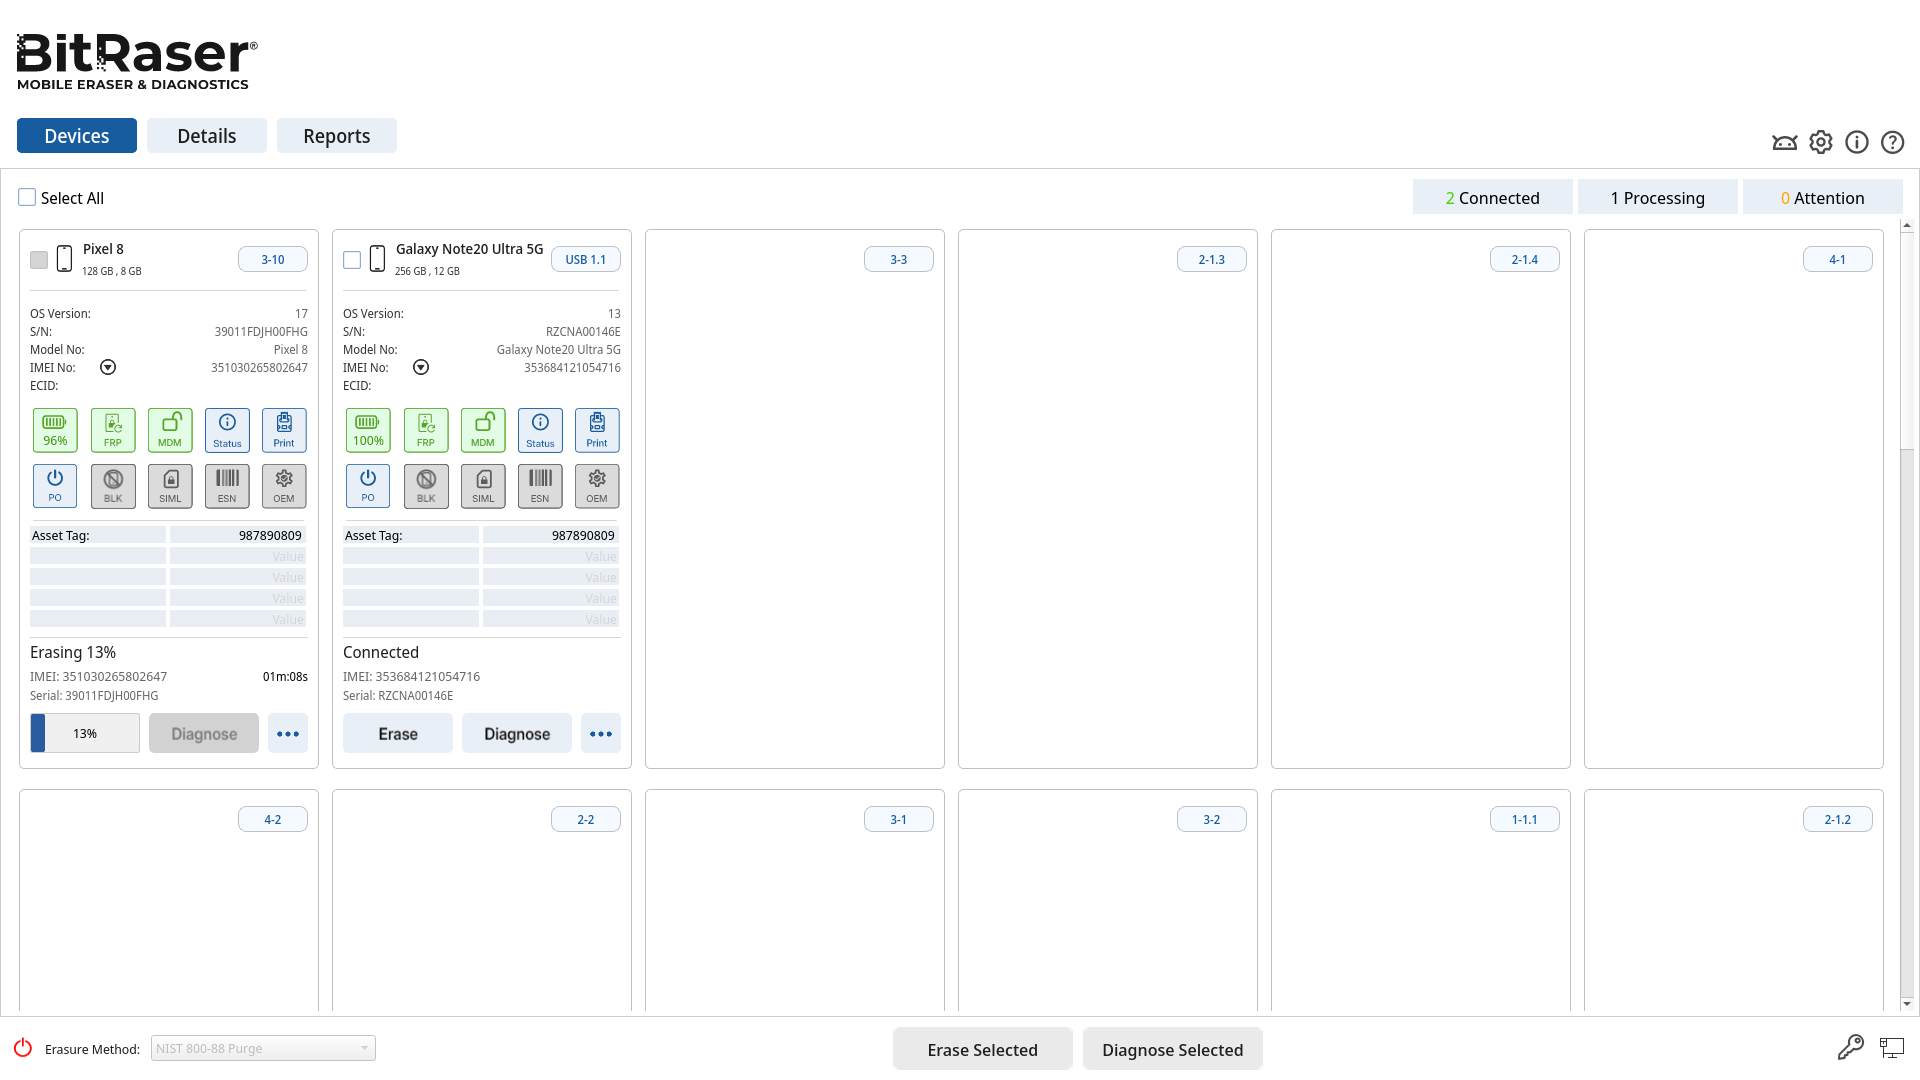Click ESN barcode icon on Pixel 8 card
The image size is (1920, 1080).
pyautogui.click(x=227, y=486)
